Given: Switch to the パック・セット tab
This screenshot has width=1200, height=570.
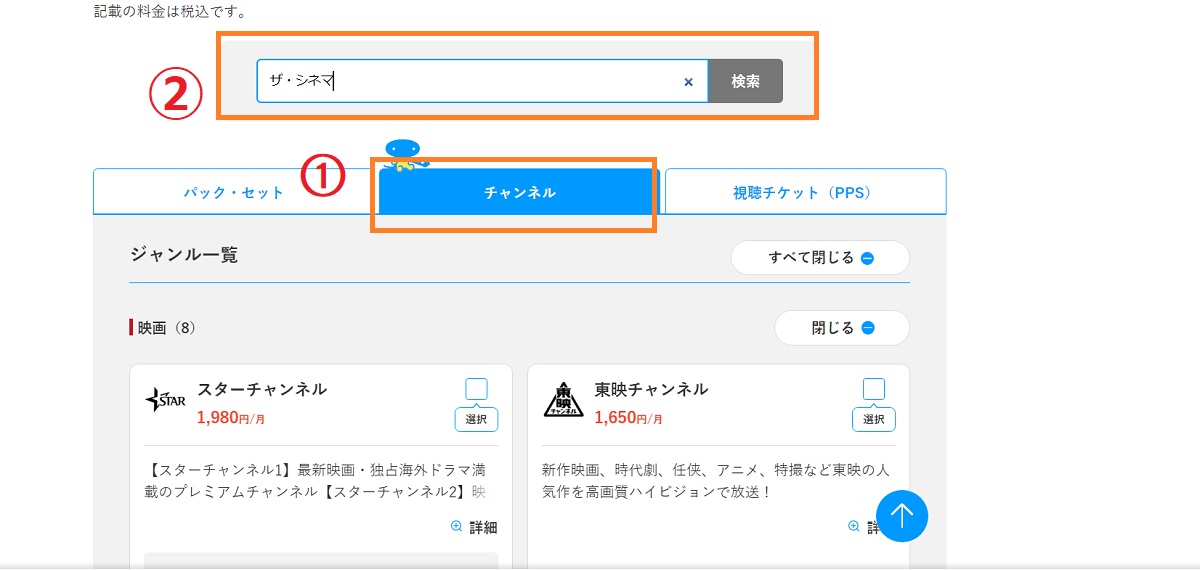Looking at the screenshot, I should (x=234, y=192).
